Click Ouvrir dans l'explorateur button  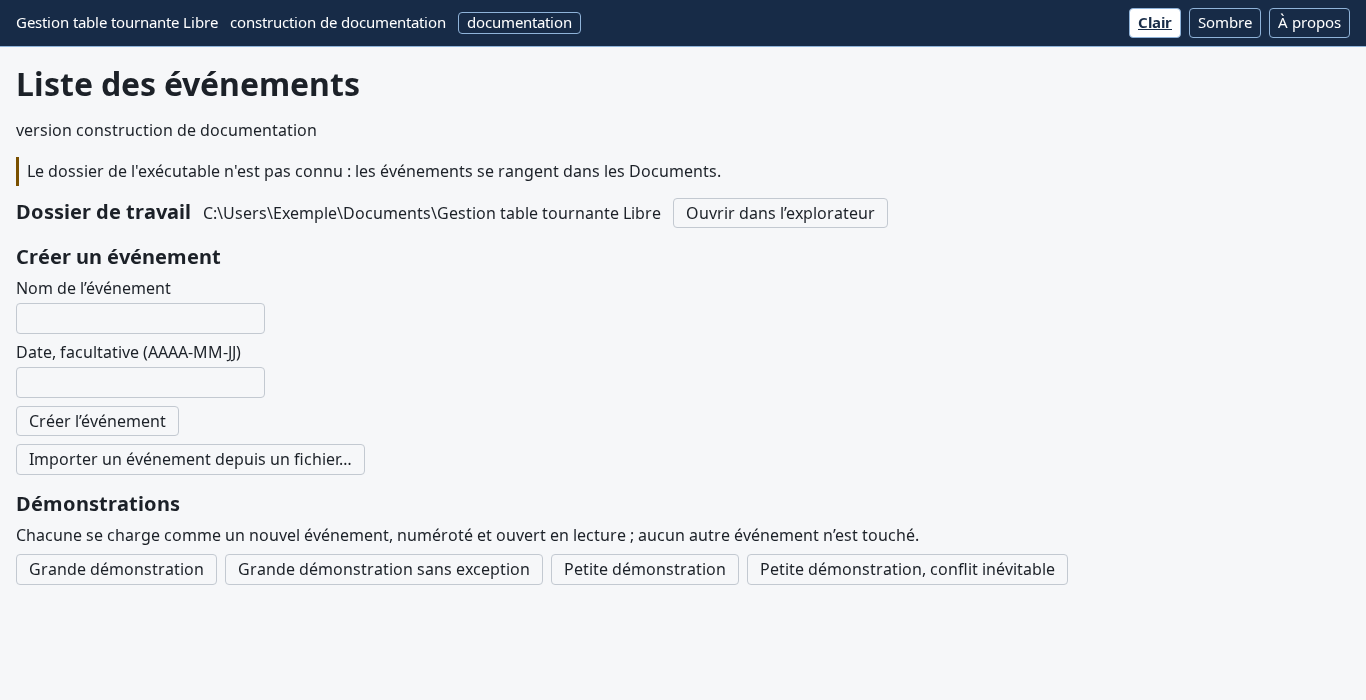click(x=780, y=213)
